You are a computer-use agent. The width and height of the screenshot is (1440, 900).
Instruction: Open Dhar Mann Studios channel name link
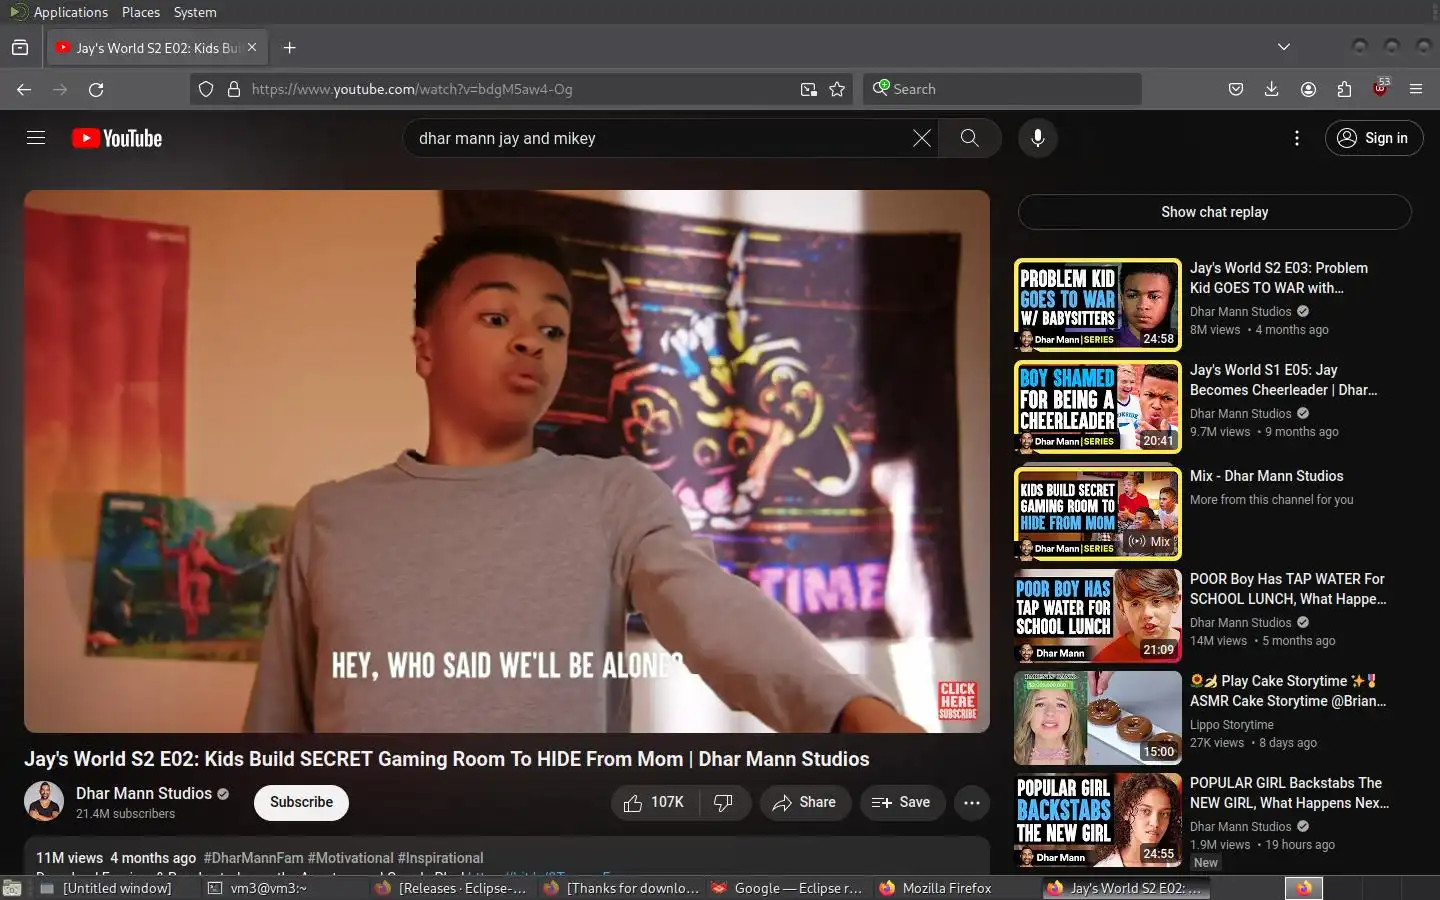coord(144,793)
